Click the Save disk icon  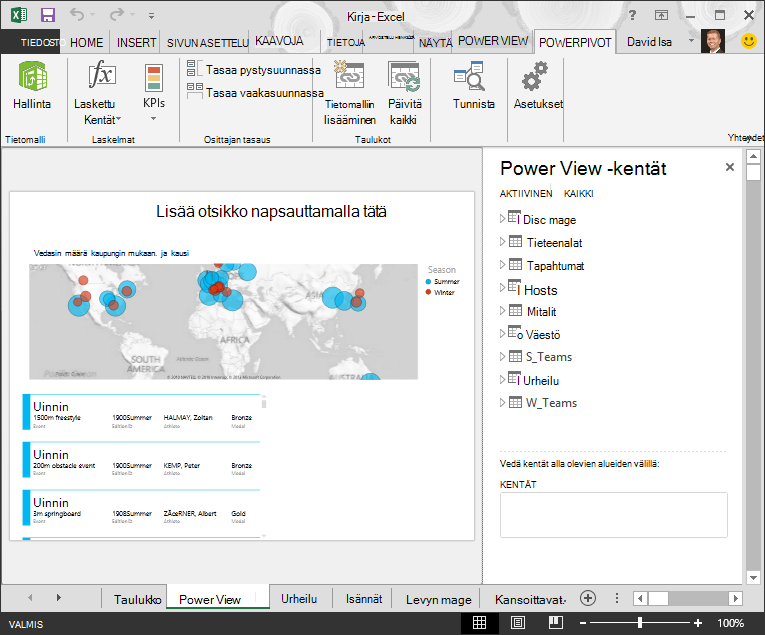tap(48, 15)
